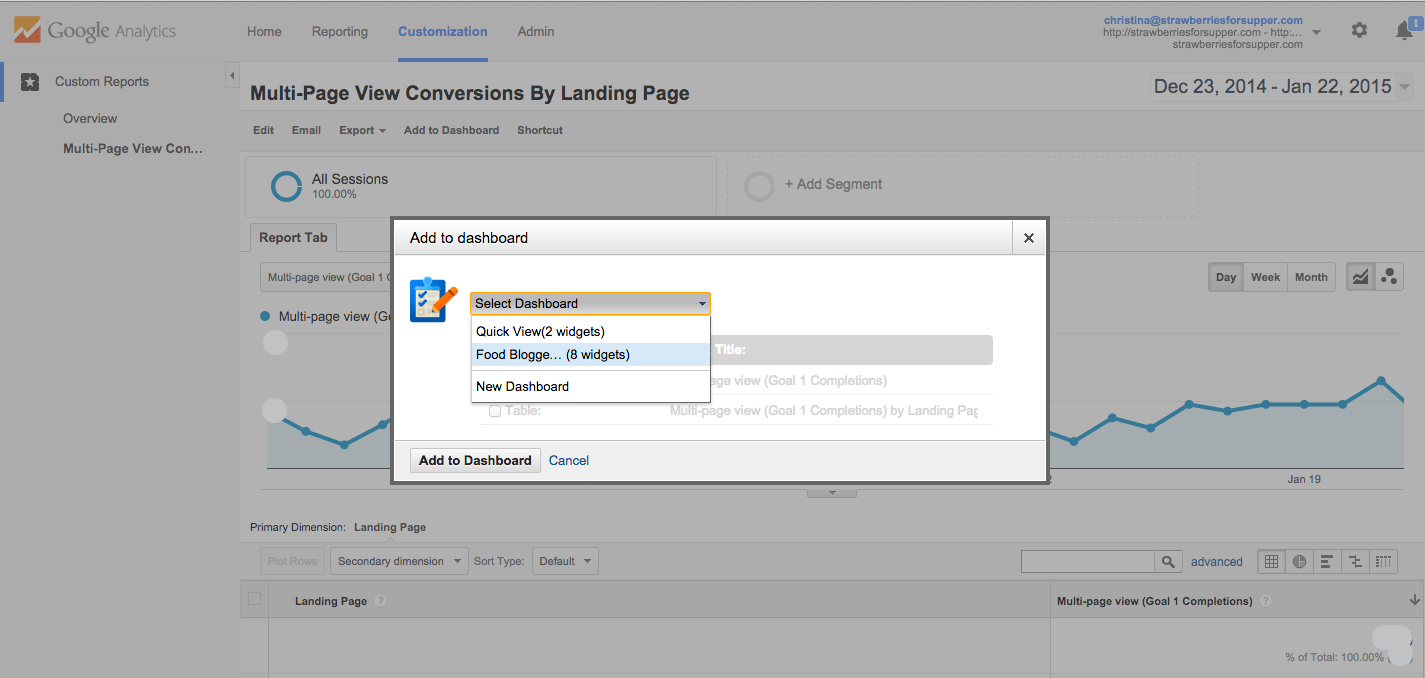Cancel the Add to dashboard dialog
This screenshot has width=1425, height=678.
(x=569, y=460)
